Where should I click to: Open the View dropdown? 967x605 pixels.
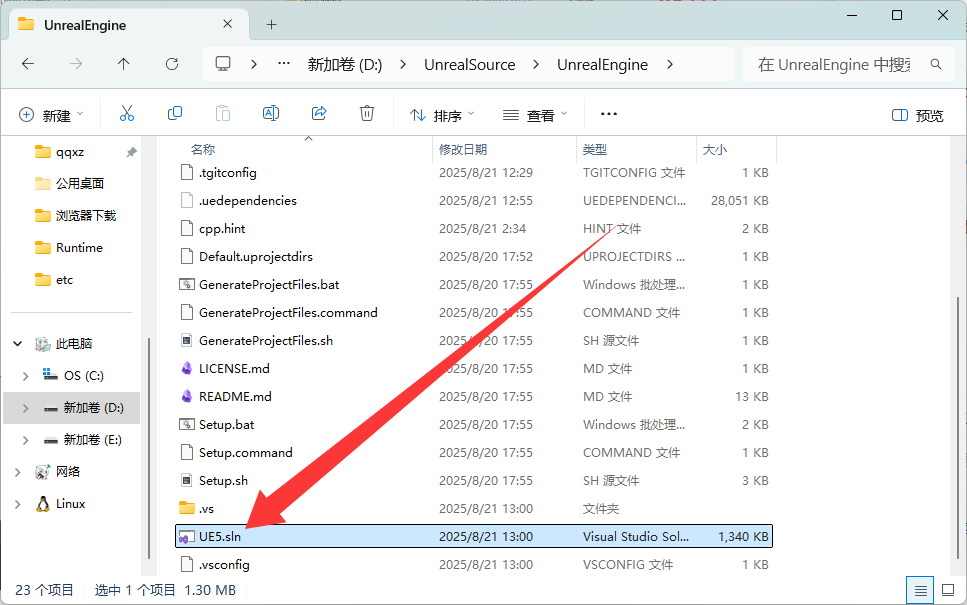pyautogui.click(x=535, y=115)
